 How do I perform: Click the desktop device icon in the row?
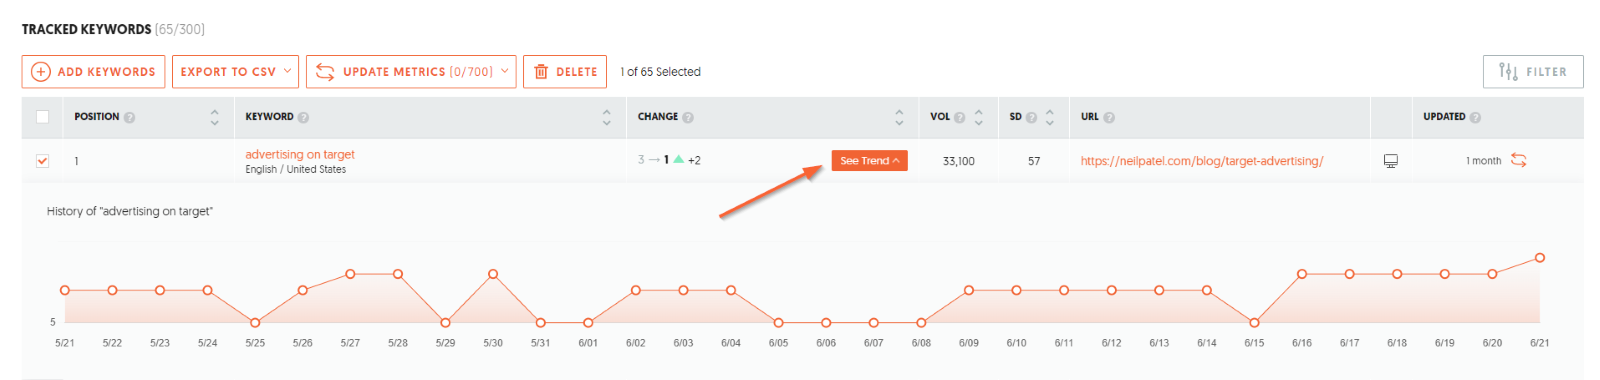[x=1390, y=161]
